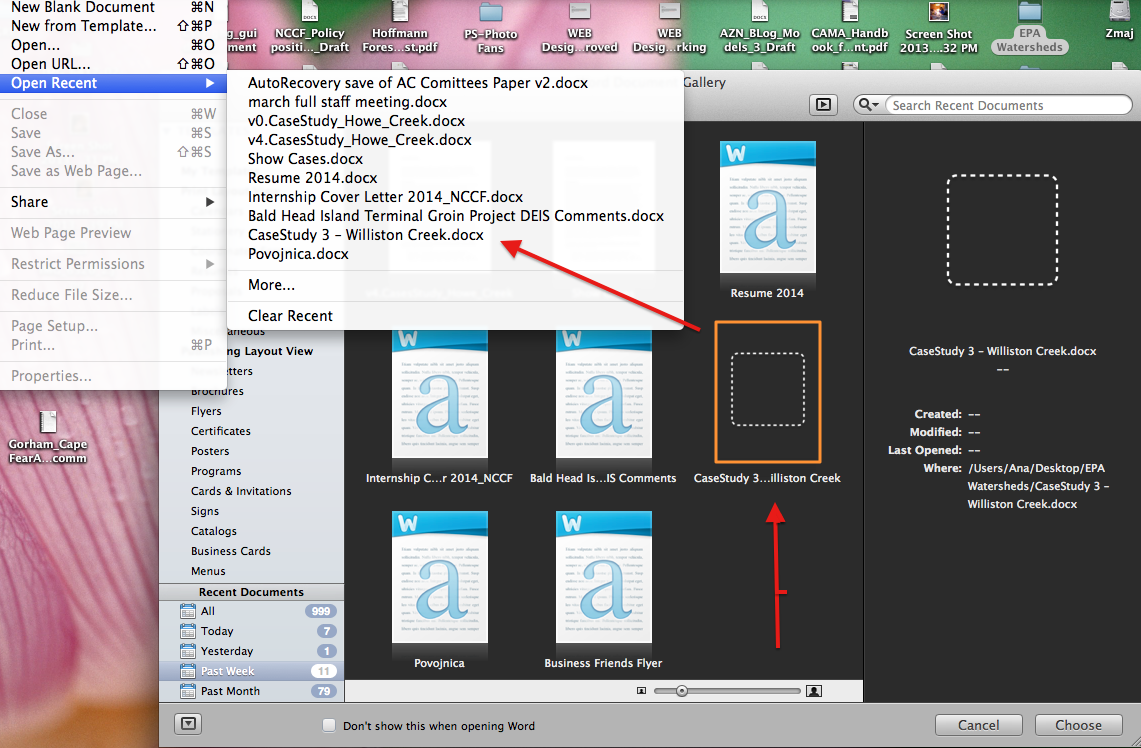Select the Programs template category
The image size is (1141, 748).
click(216, 471)
